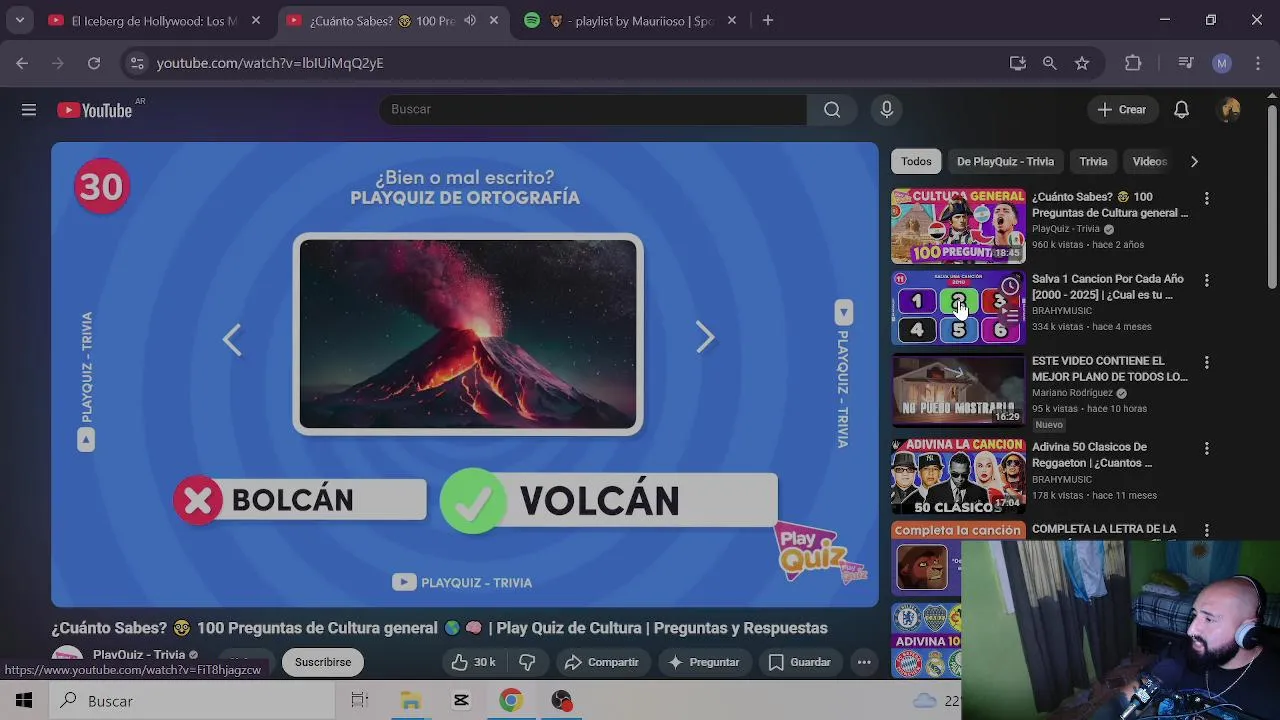Open the NO PUEDO MOSTRARLO video thumbnail
1280x720 pixels.
click(x=958, y=389)
